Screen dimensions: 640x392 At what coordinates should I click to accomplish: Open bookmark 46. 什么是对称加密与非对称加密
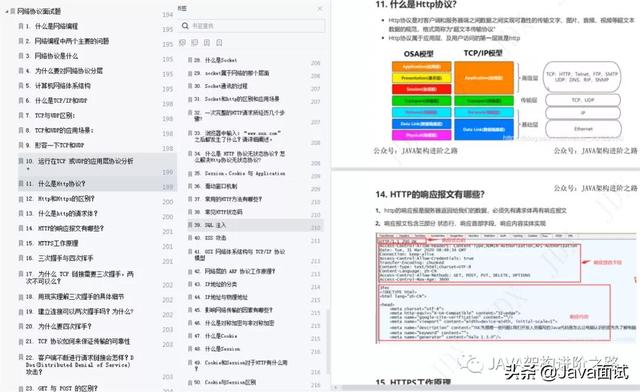234,323
